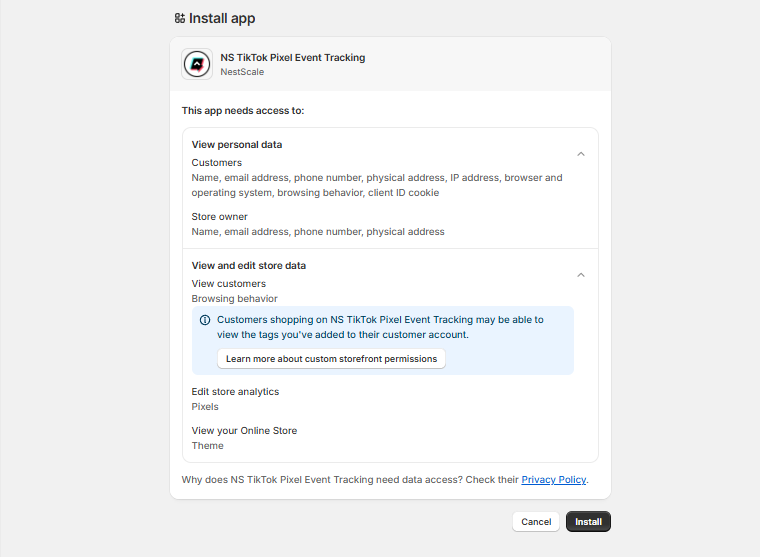Image resolution: width=760 pixels, height=557 pixels.
Task: Click the Edit store analytics permission
Action: (235, 392)
